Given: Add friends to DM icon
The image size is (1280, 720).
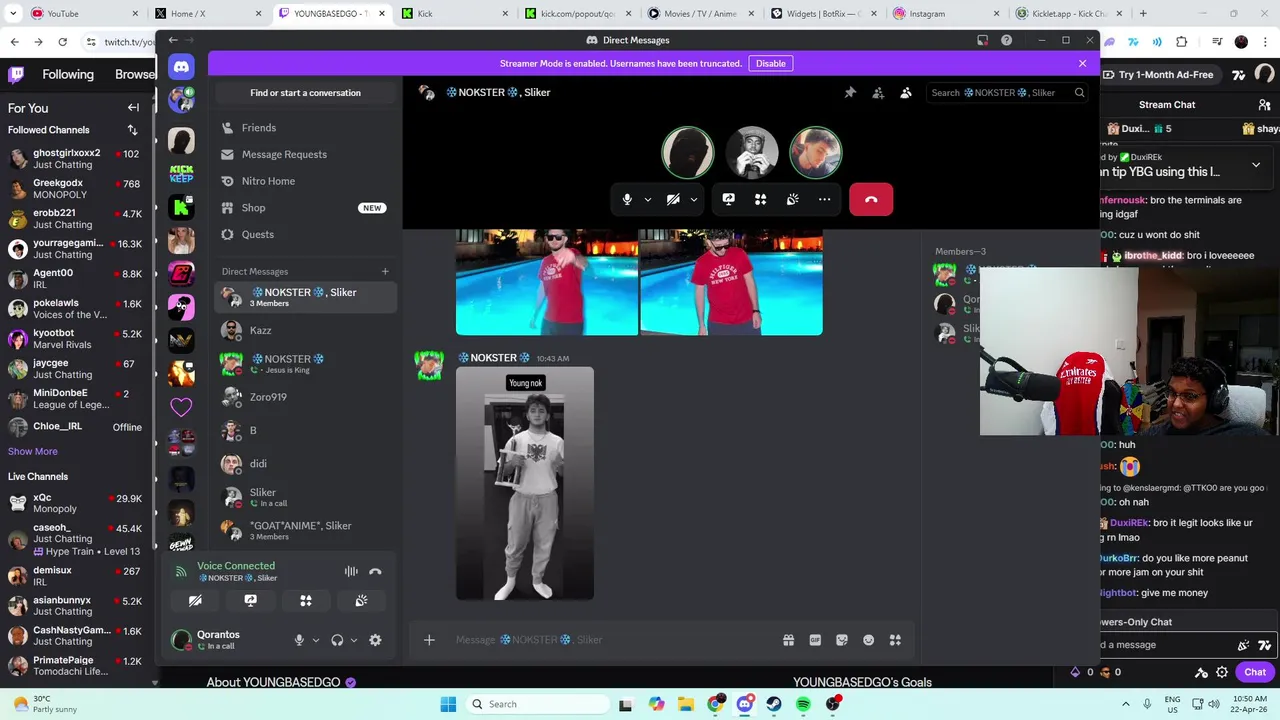Looking at the screenshot, I should click(878, 92).
